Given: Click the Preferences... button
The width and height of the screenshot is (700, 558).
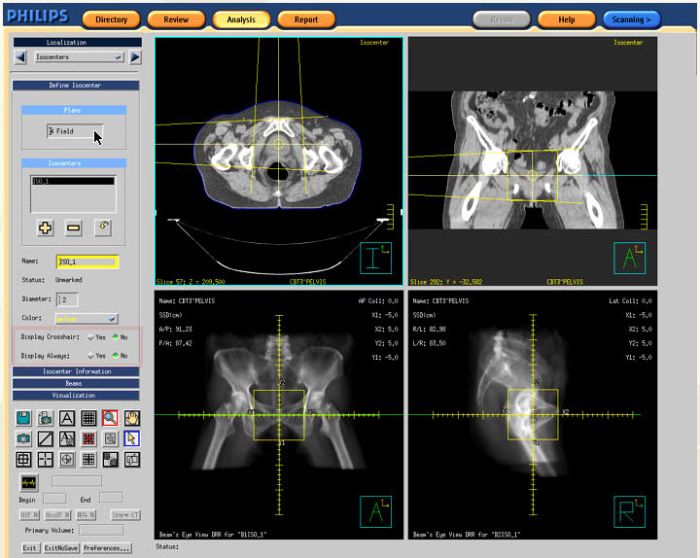Looking at the screenshot, I should pyautogui.click(x=106, y=548).
